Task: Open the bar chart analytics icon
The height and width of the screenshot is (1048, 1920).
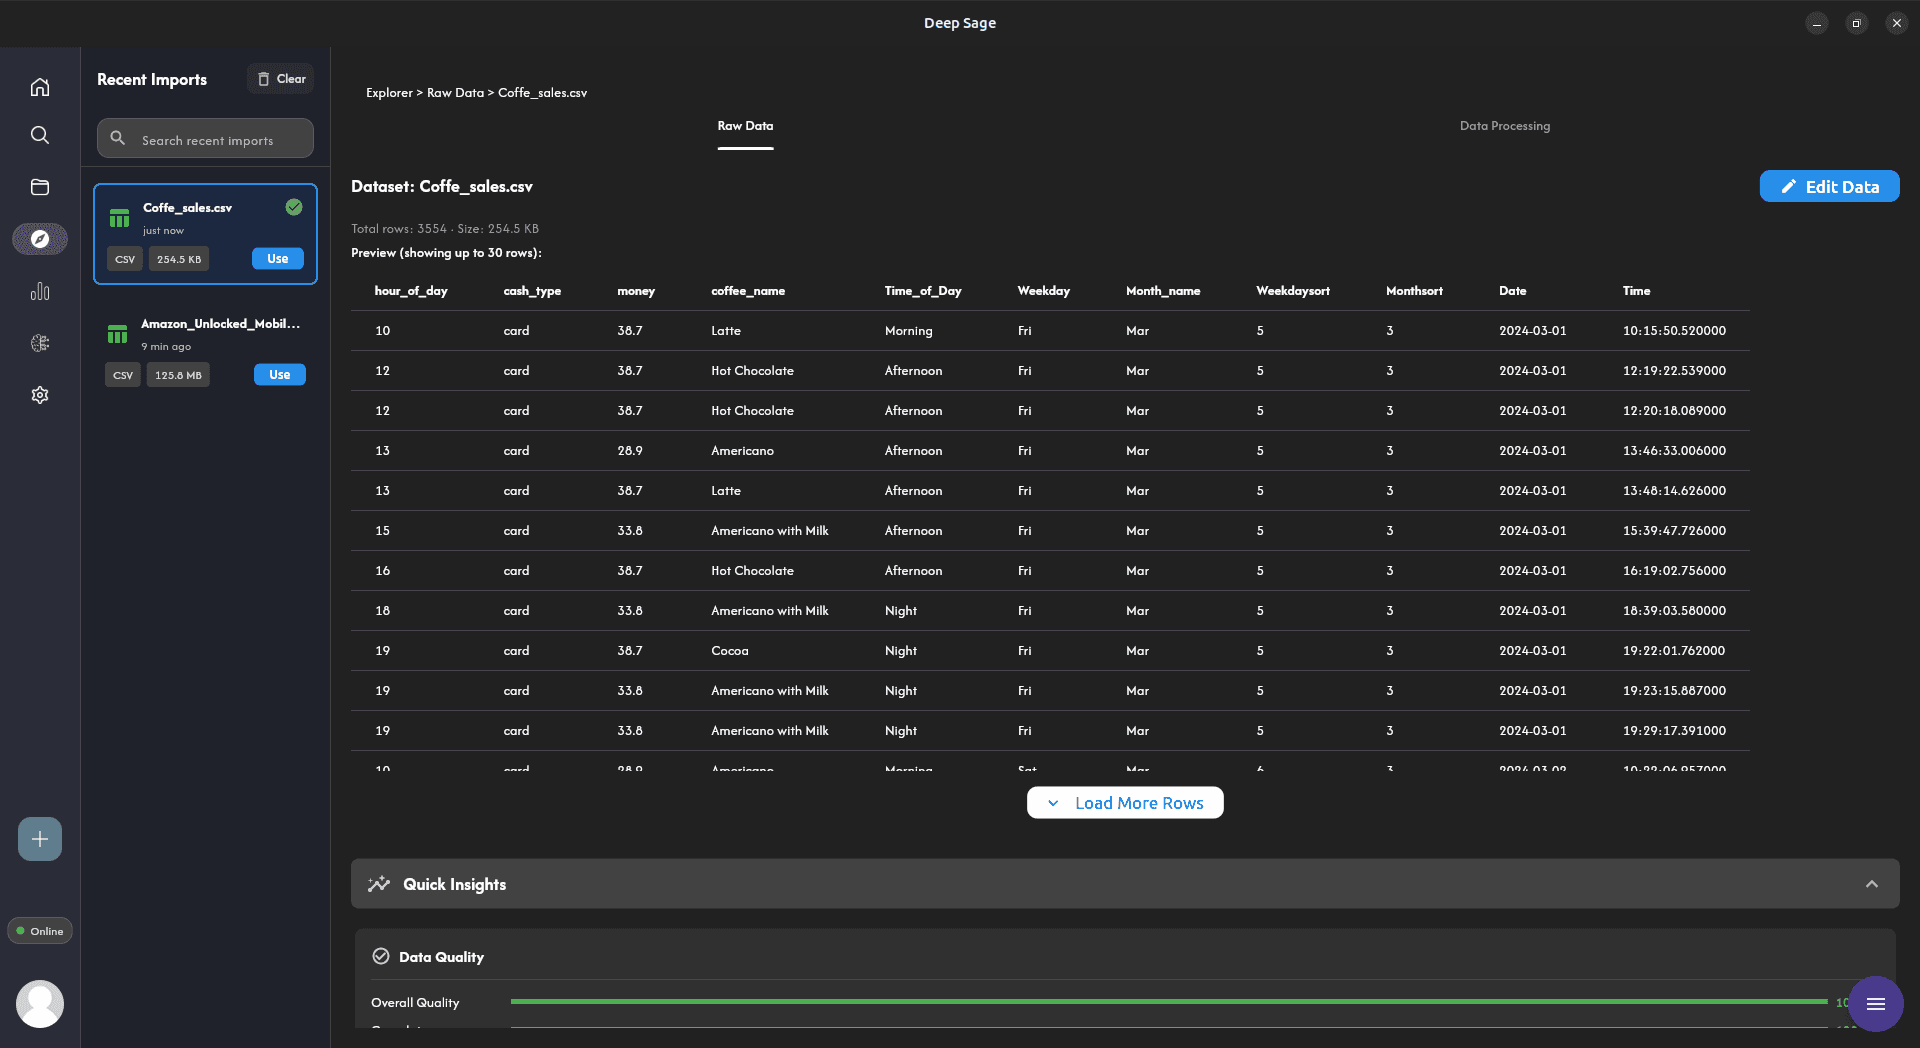Action: [x=40, y=291]
